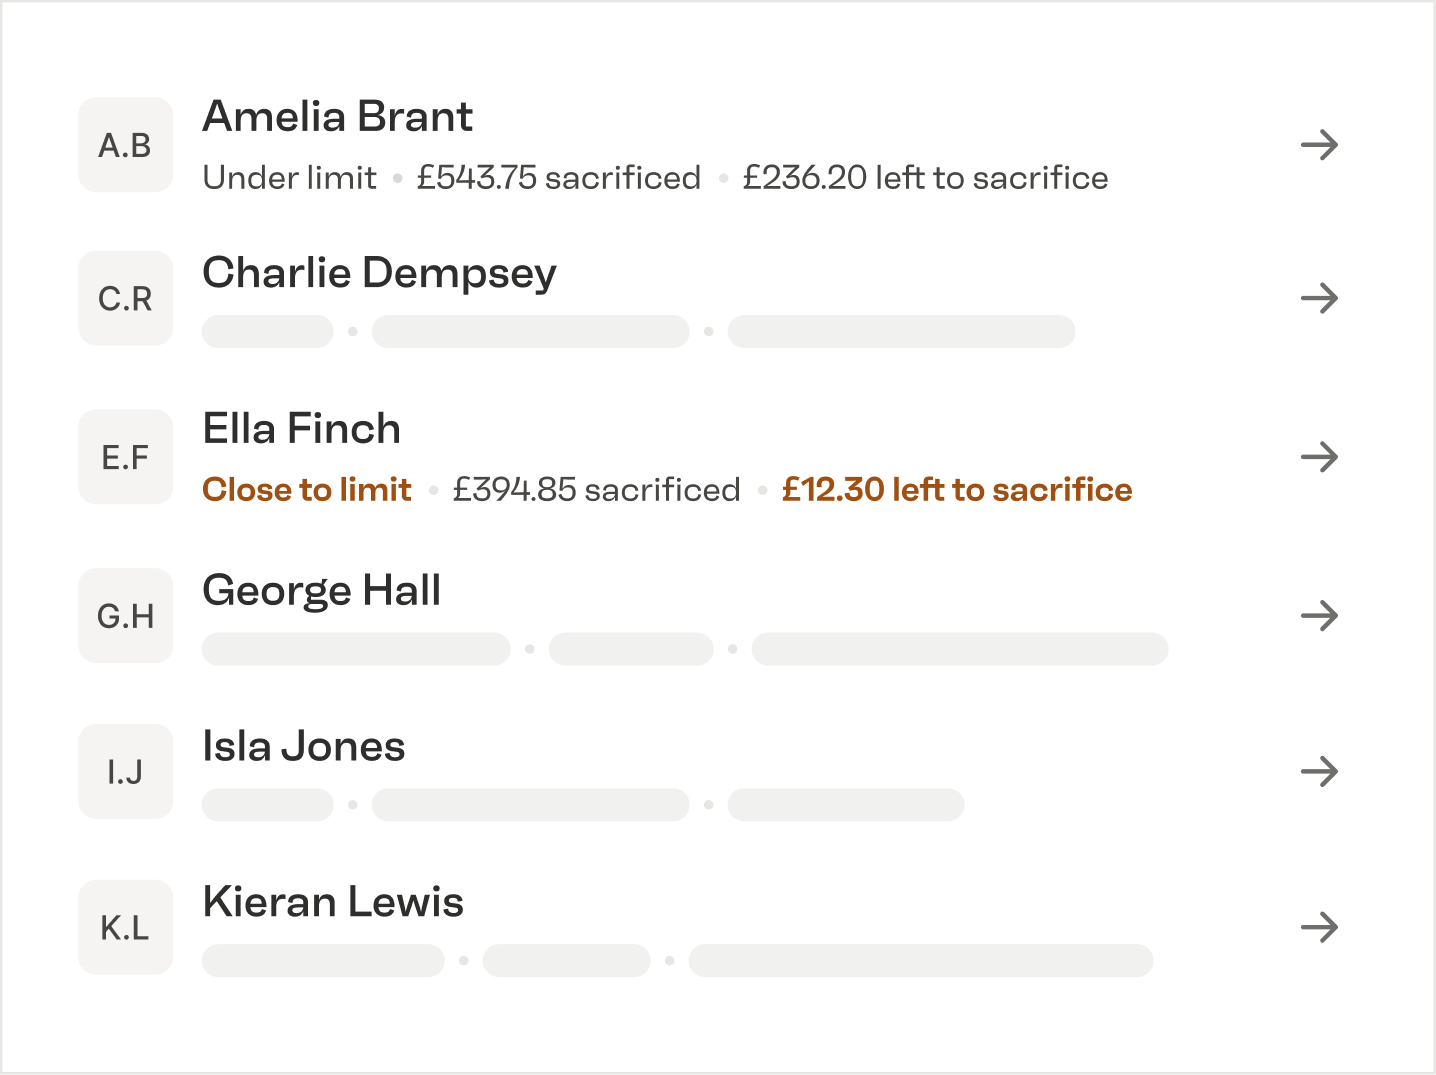
Task: Open Isla Jones's arrow icon
Action: 1319,771
